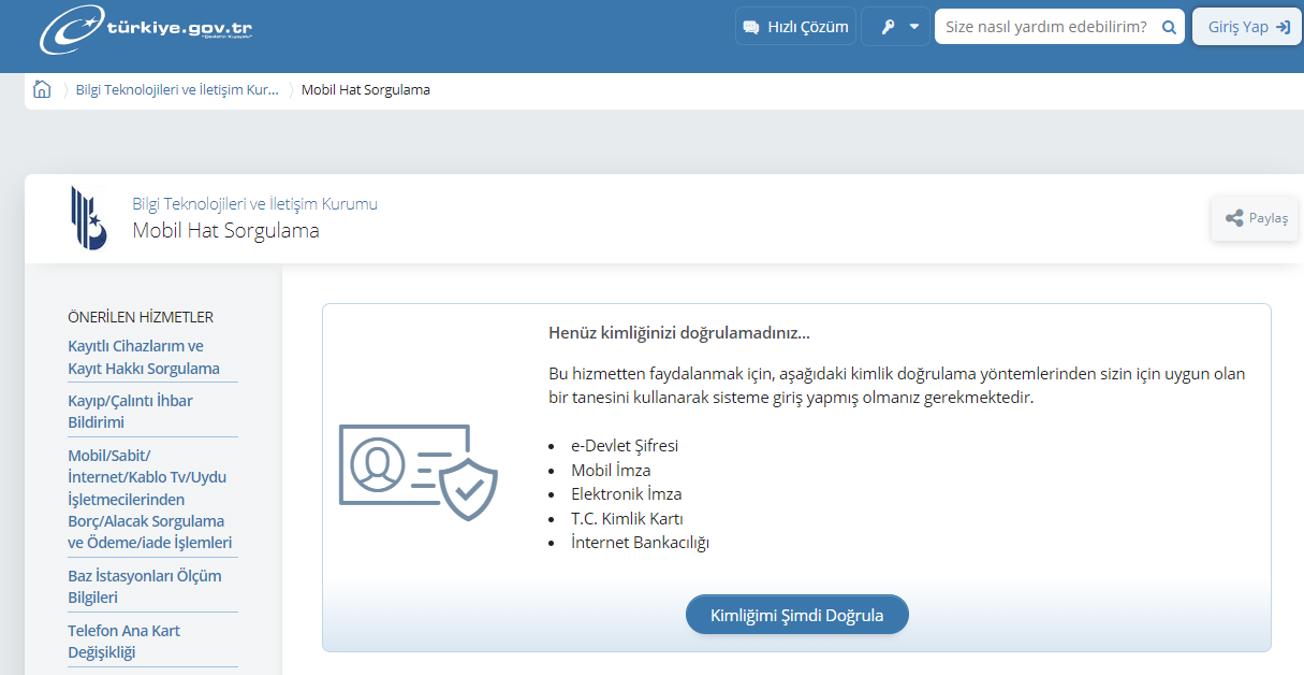
Task: Open Bilgi Teknolojileri ve İletişim Kur... breadcrumb
Action: pyautogui.click(x=177, y=90)
